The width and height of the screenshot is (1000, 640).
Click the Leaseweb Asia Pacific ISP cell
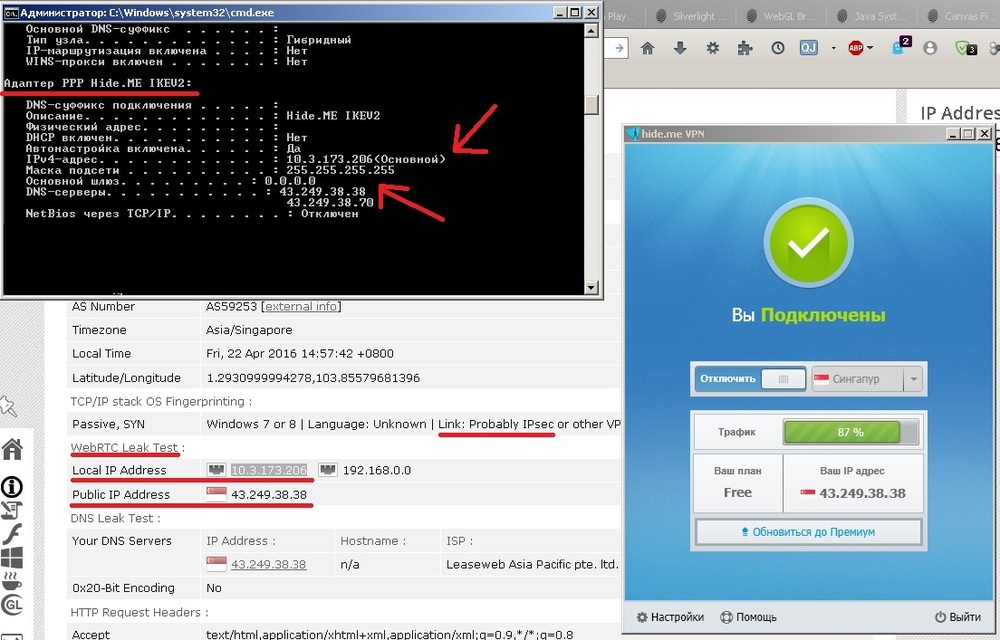[532, 564]
